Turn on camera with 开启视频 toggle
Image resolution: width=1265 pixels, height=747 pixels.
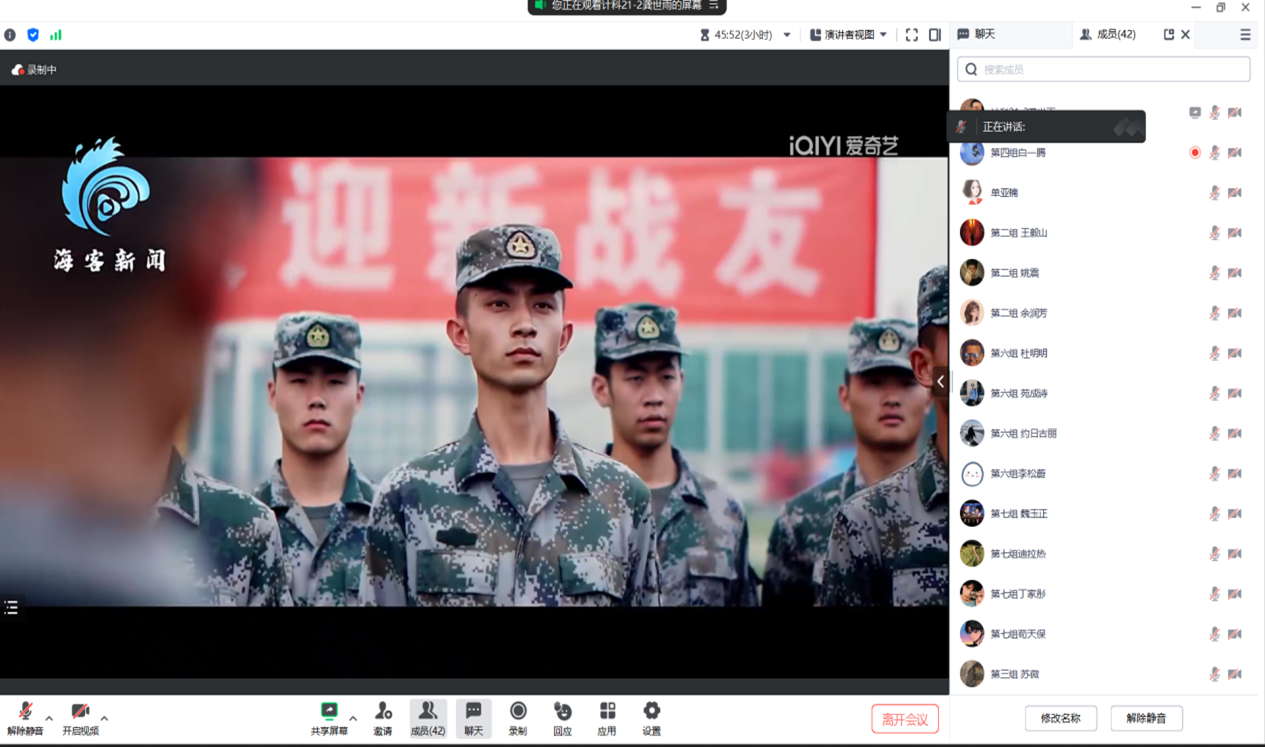[80, 712]
